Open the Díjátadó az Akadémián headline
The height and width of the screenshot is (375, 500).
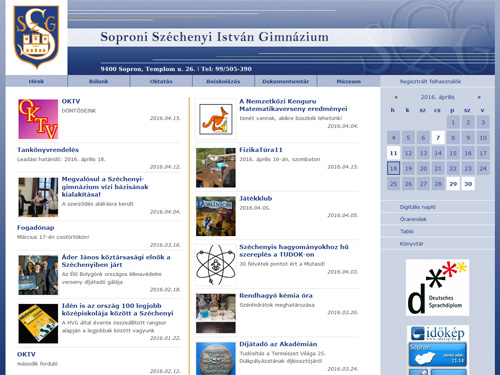[278, 344]
